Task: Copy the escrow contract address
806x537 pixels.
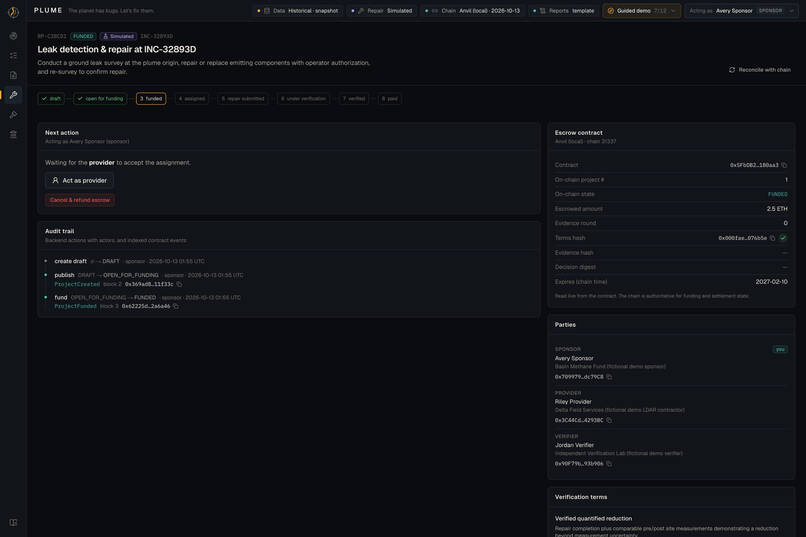Action: tap(784, 165)
